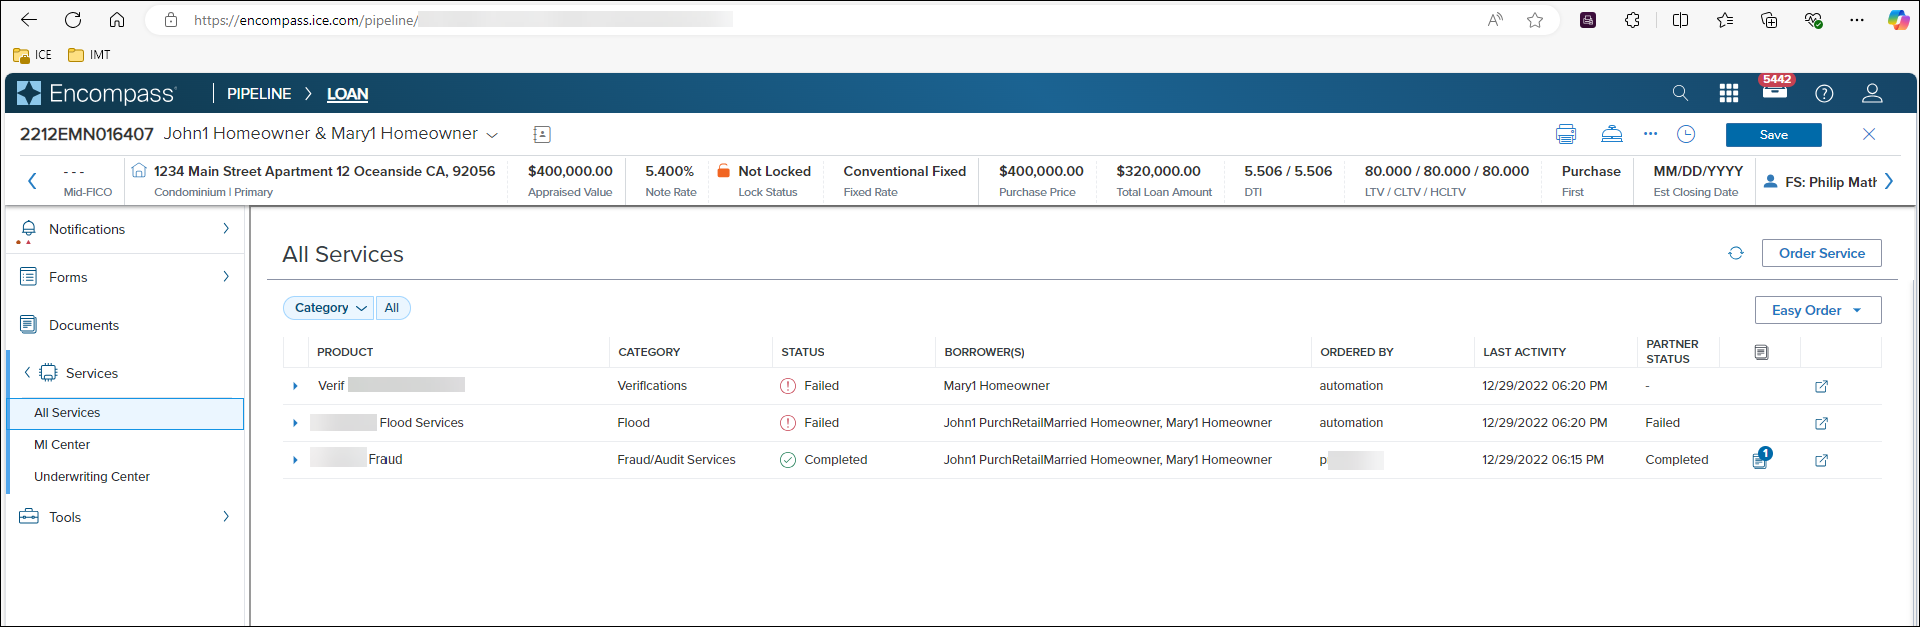Expand the Flood Services row
Screen dimensions: 1920x627
295,423
